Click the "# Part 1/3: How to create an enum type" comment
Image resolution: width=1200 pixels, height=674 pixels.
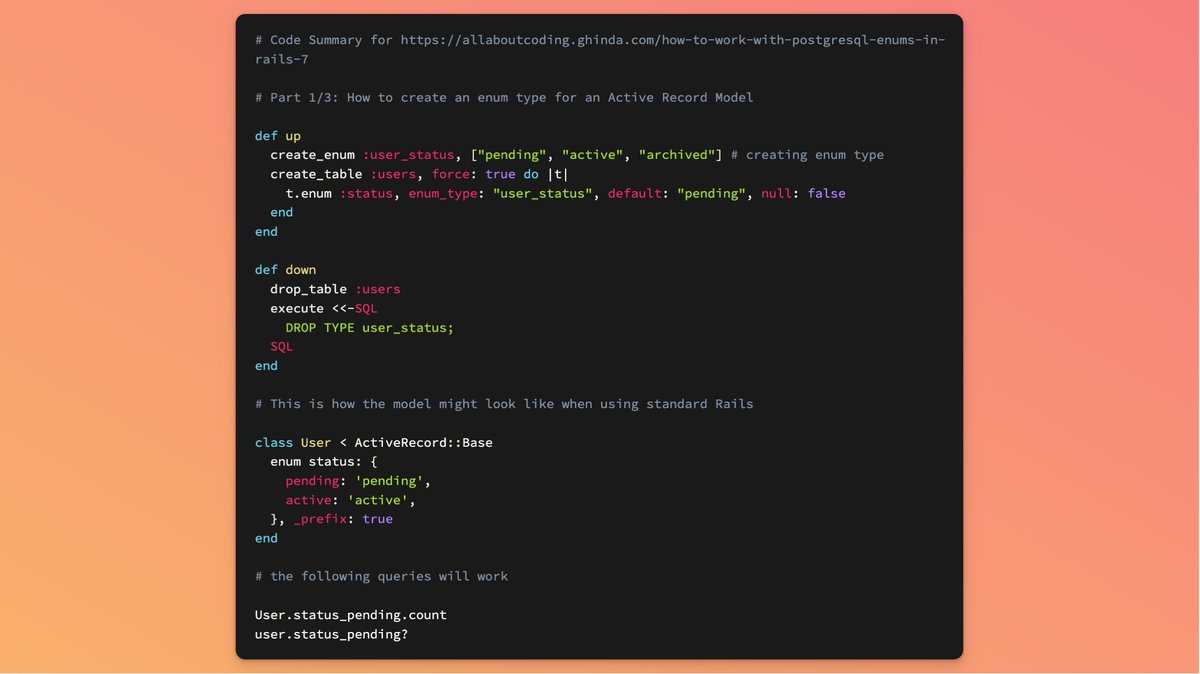504,98
